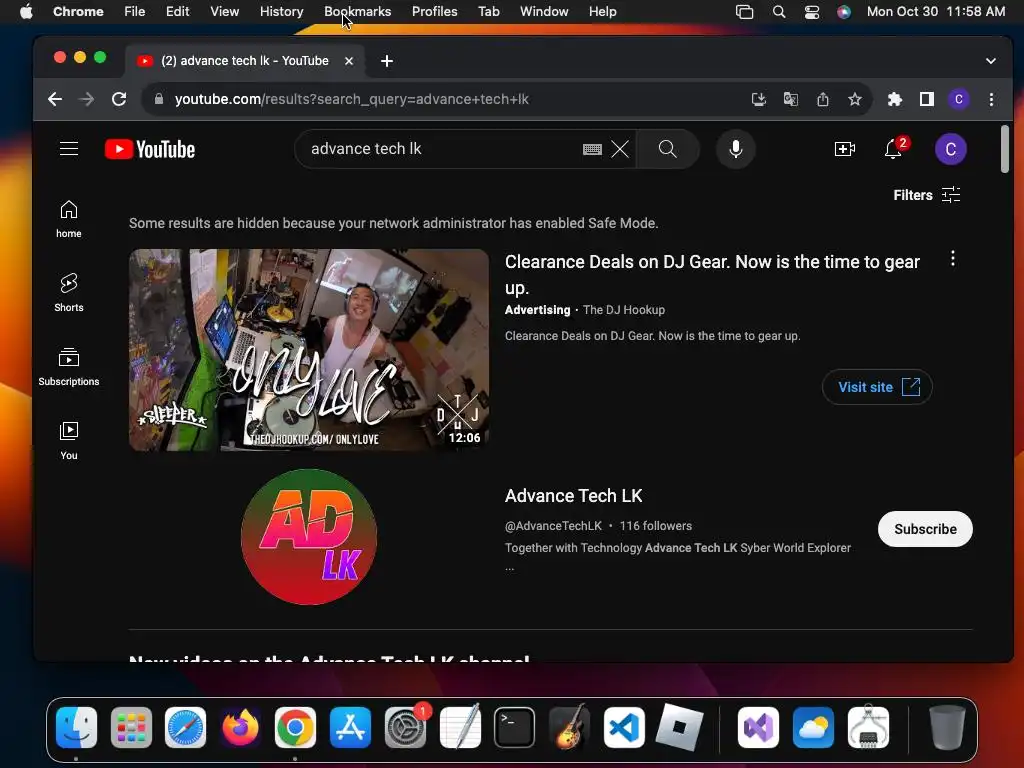Reload the YouTube page
This screenshot has width=1024, height=768.
click(119, 99)
